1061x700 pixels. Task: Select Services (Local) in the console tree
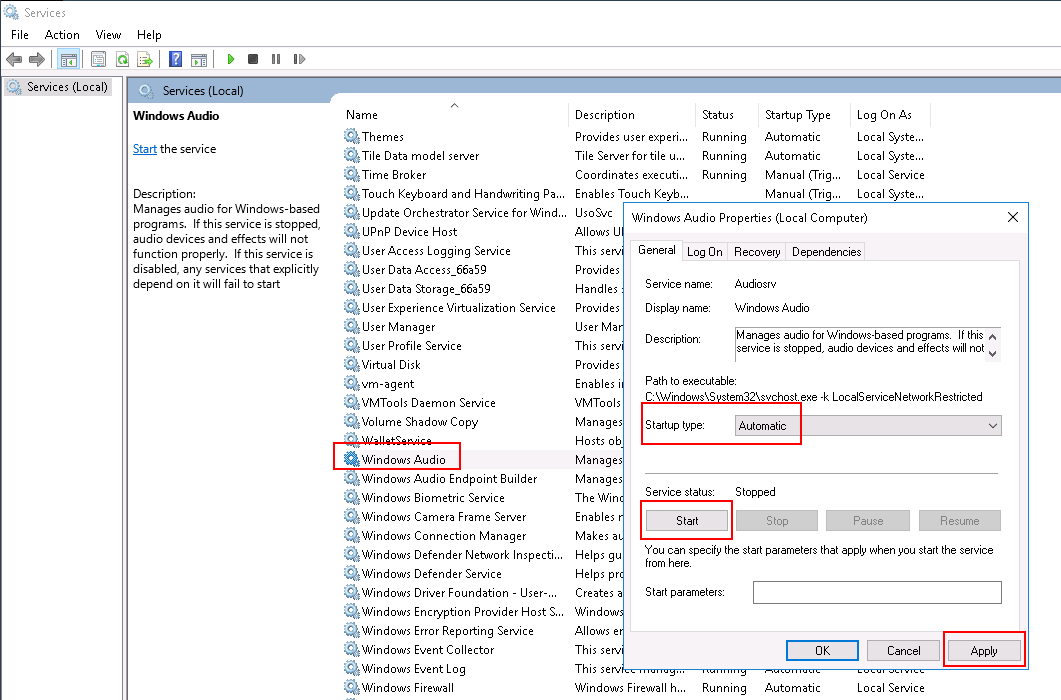tap(67, 87)
